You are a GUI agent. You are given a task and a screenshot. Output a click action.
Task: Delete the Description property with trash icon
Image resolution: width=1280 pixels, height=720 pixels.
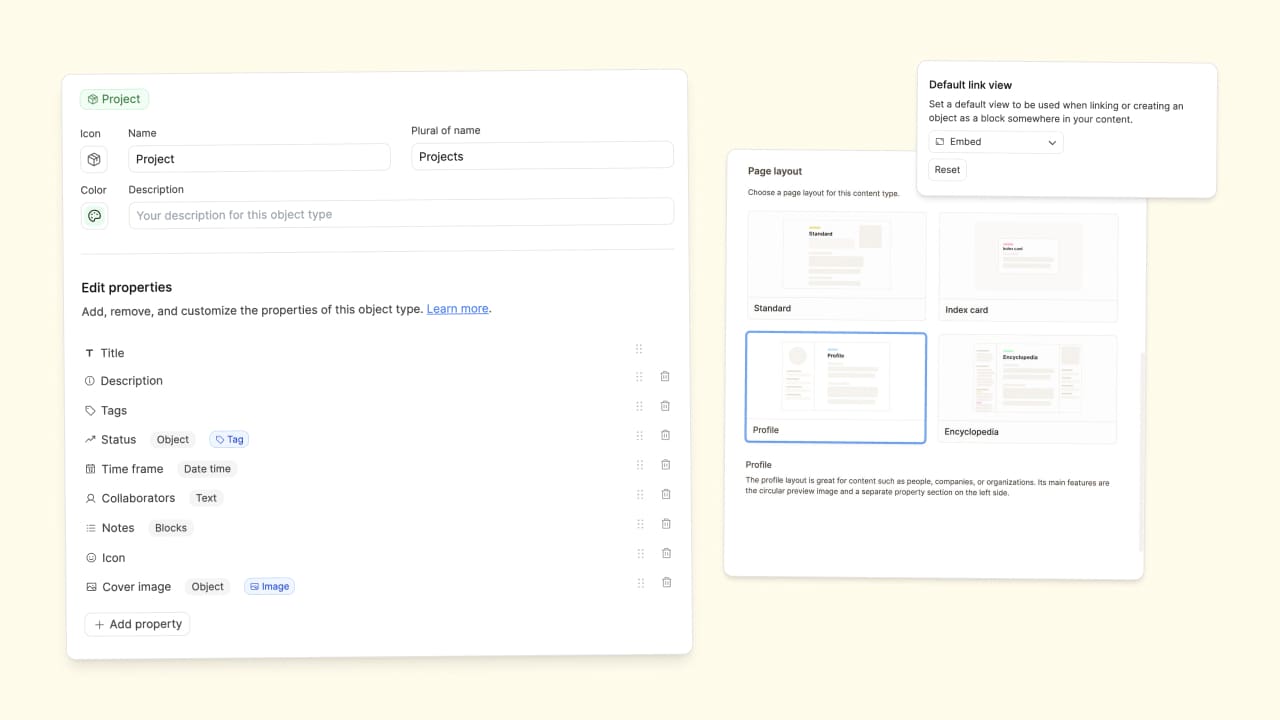[x=665, y=377]
